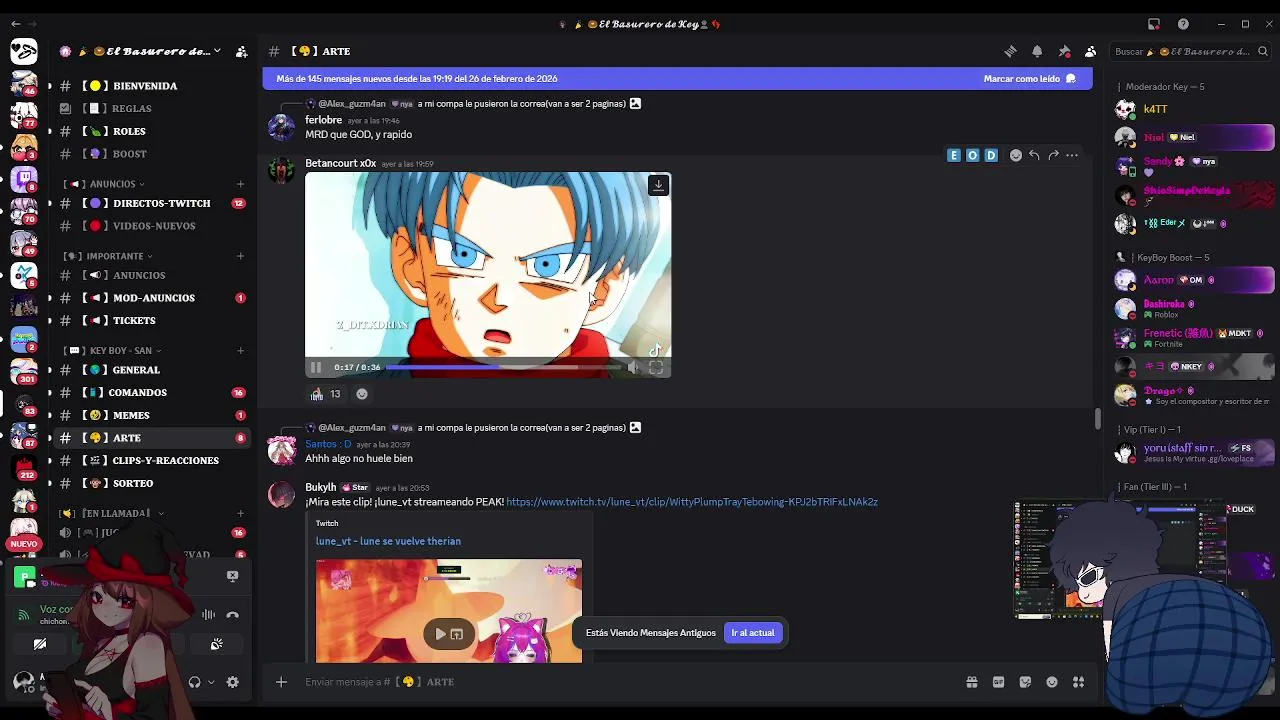
Task: Seek in the video progress bar
Action: (x=503, y=367)
